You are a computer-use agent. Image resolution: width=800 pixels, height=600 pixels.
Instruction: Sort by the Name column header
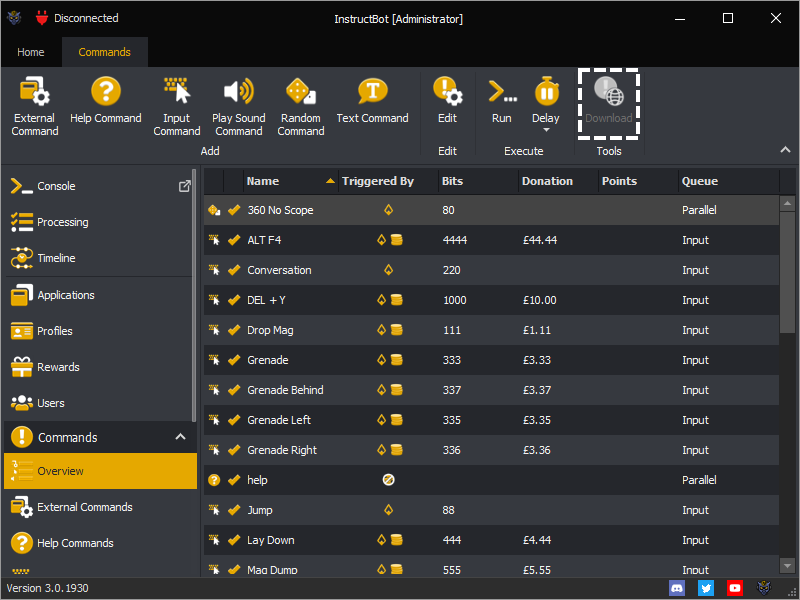[290, 181]
